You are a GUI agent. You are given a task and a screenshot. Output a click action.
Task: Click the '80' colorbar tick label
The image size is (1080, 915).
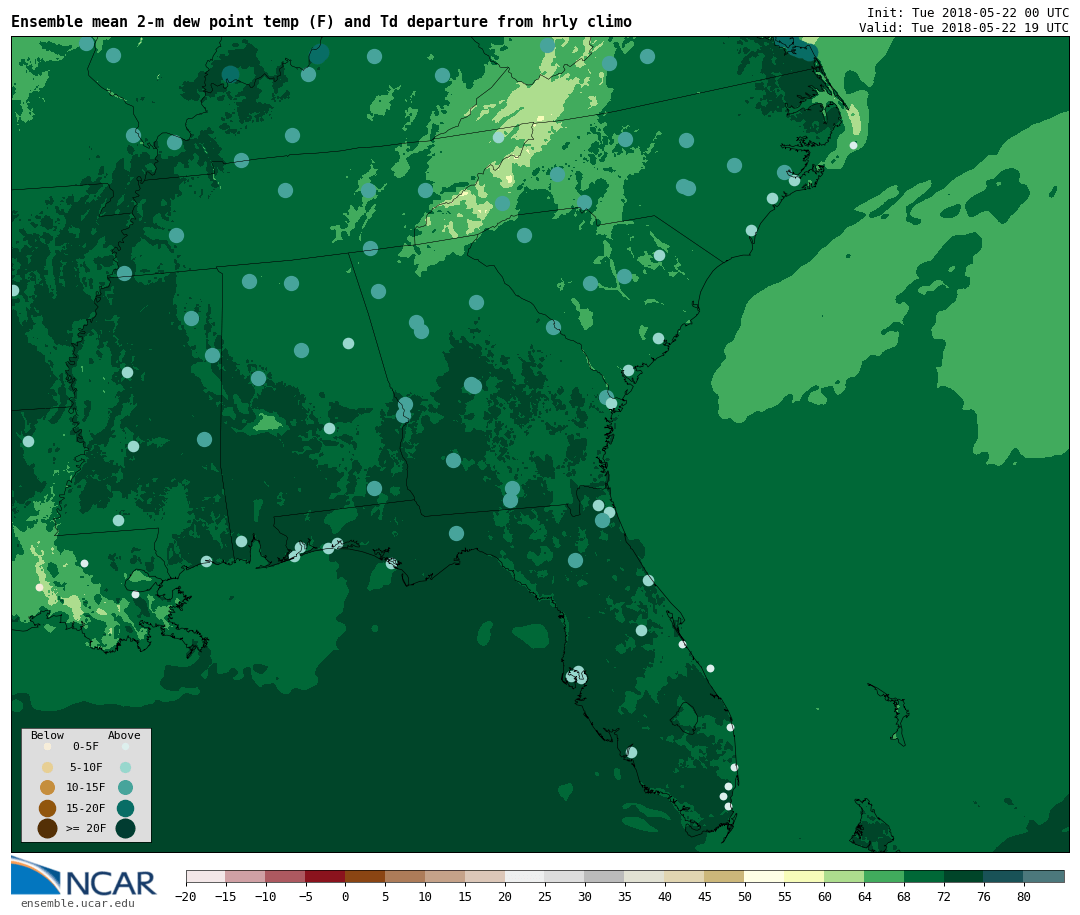coord(1024,896)
